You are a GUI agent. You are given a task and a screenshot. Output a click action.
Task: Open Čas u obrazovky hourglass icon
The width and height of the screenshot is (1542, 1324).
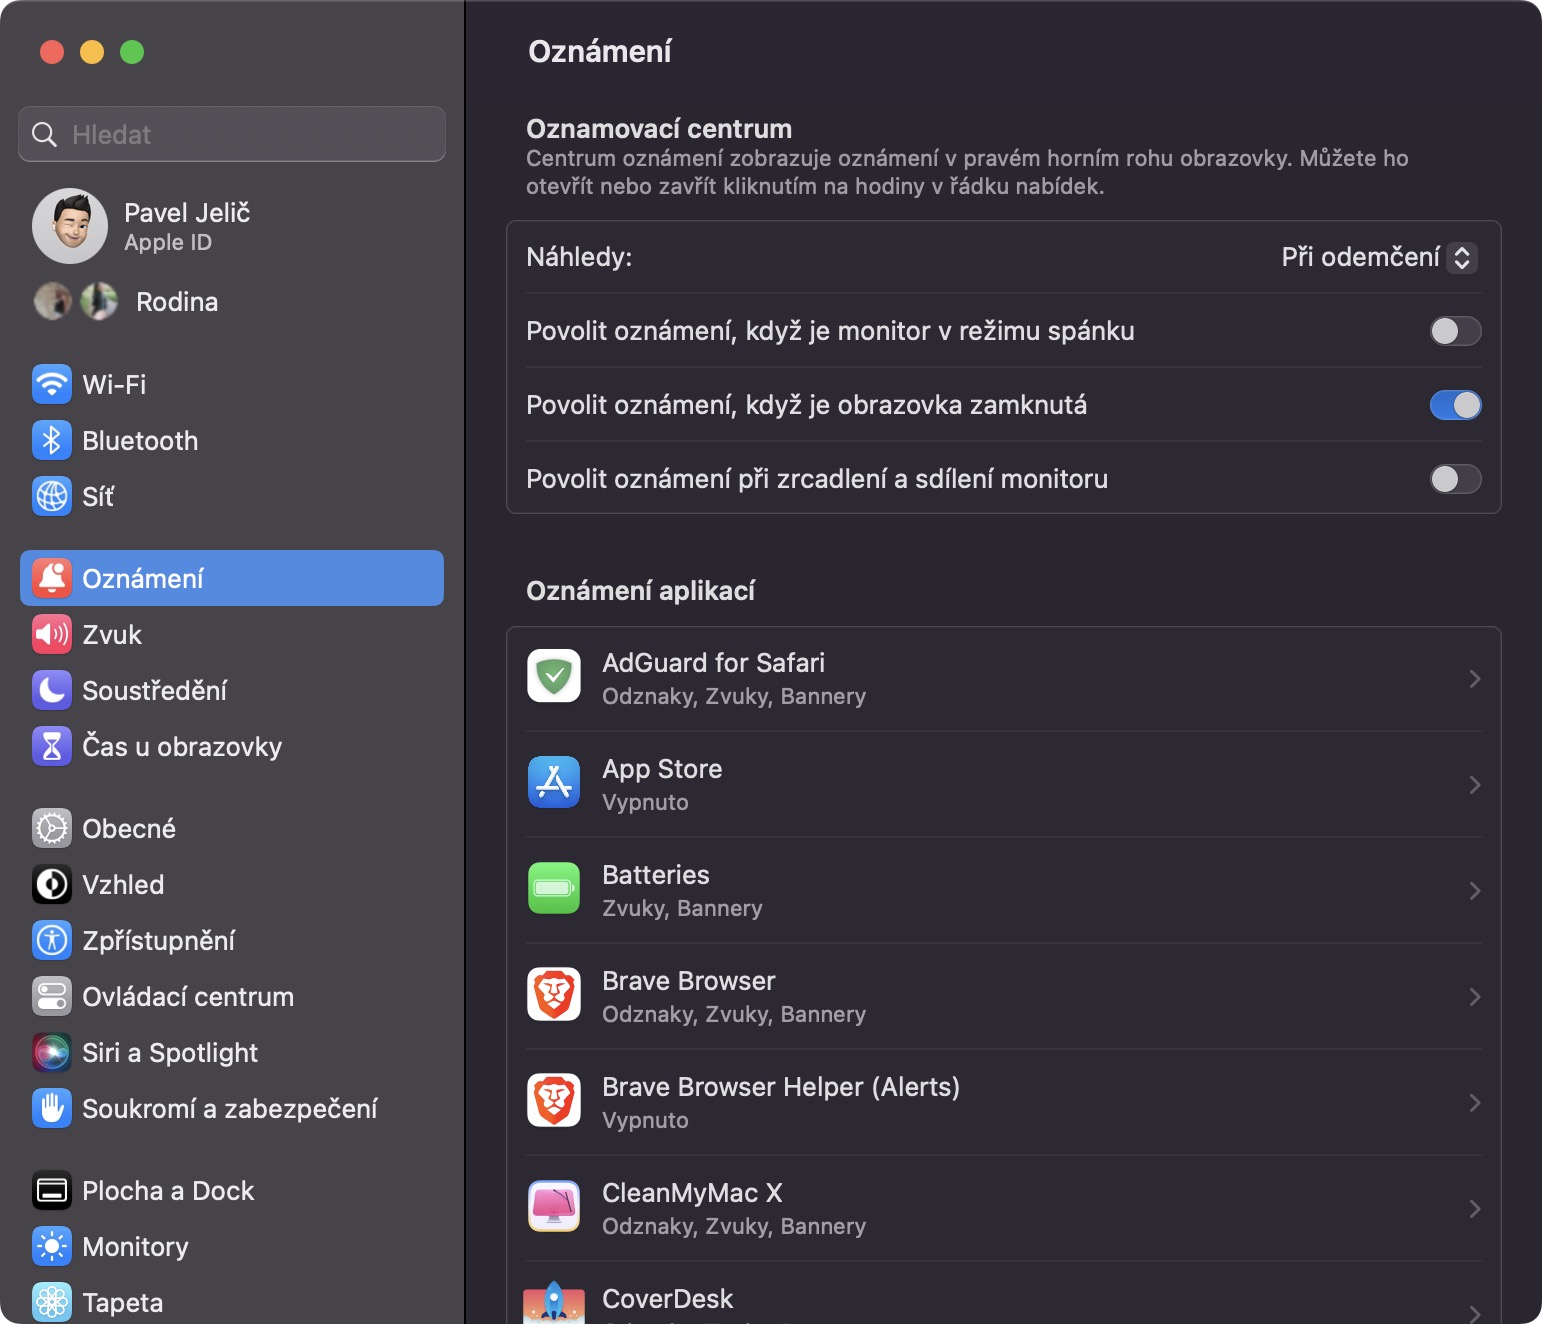pos(52,746)
